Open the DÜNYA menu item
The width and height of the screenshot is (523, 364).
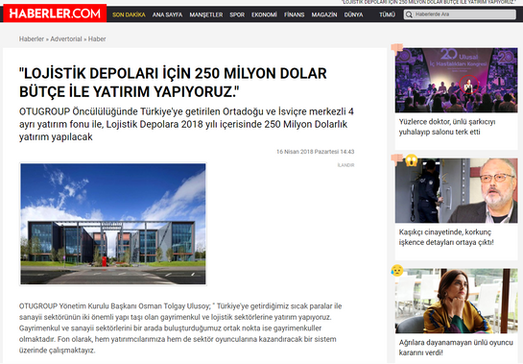[x=354, y=15]
